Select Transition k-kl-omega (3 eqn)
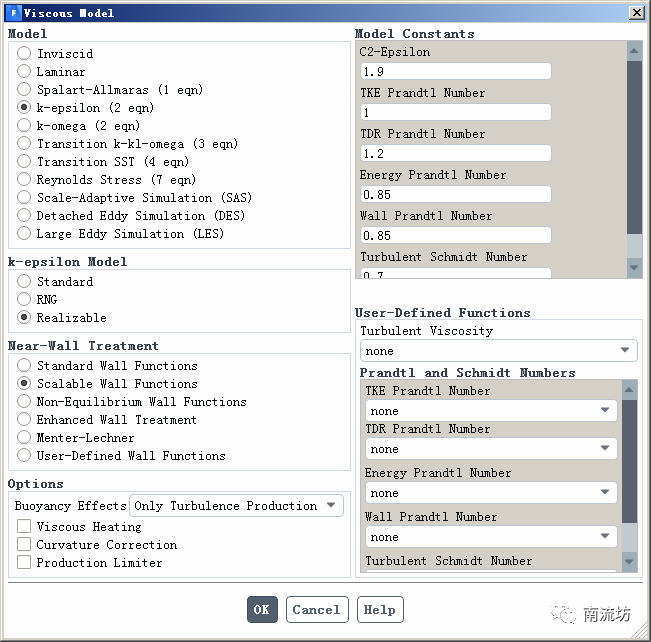 coord(24,143)
